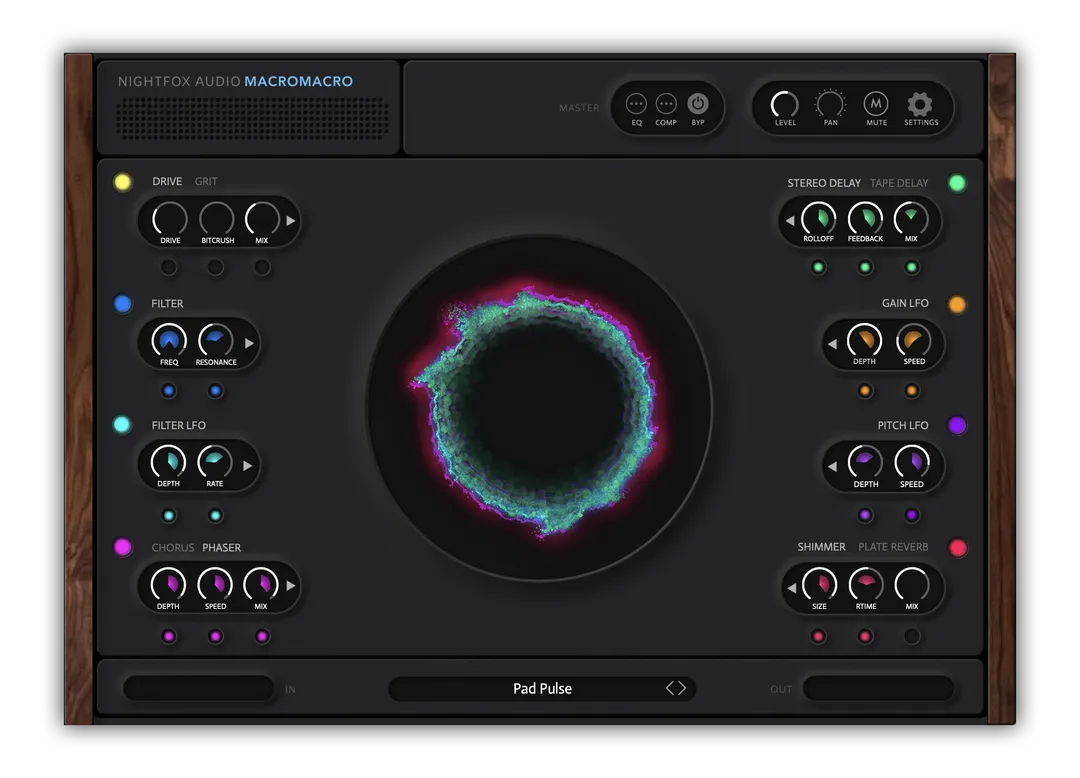Switch to the TAPE DELAY tab
Screen dimensions: 1080x778
point(899,183)
